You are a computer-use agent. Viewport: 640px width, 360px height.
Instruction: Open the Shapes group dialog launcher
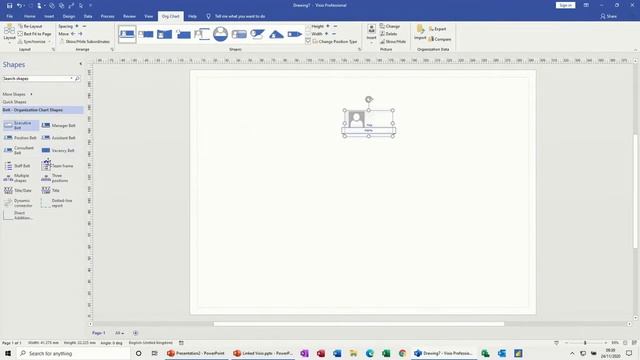pos(360,49)
